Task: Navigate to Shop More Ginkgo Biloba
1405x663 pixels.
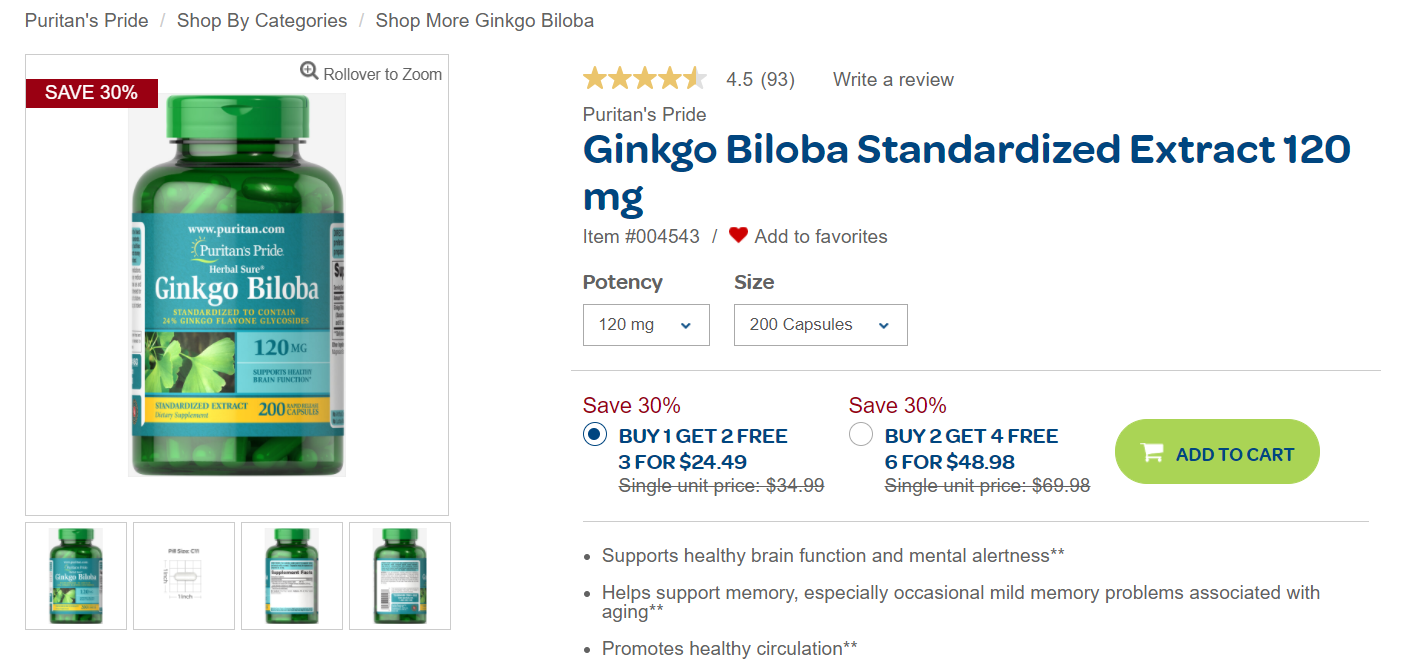Action: 484,21
